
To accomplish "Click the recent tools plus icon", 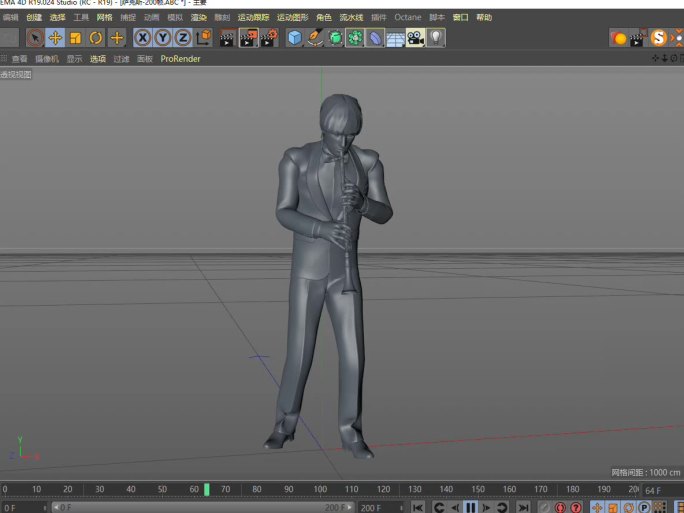I will (116, 38).
